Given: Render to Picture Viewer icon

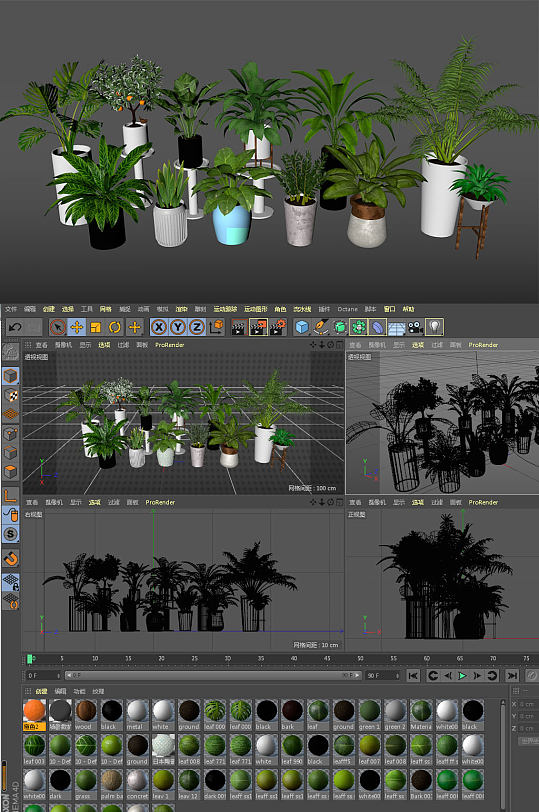Looking at the screenshot, I should point(258,327).
